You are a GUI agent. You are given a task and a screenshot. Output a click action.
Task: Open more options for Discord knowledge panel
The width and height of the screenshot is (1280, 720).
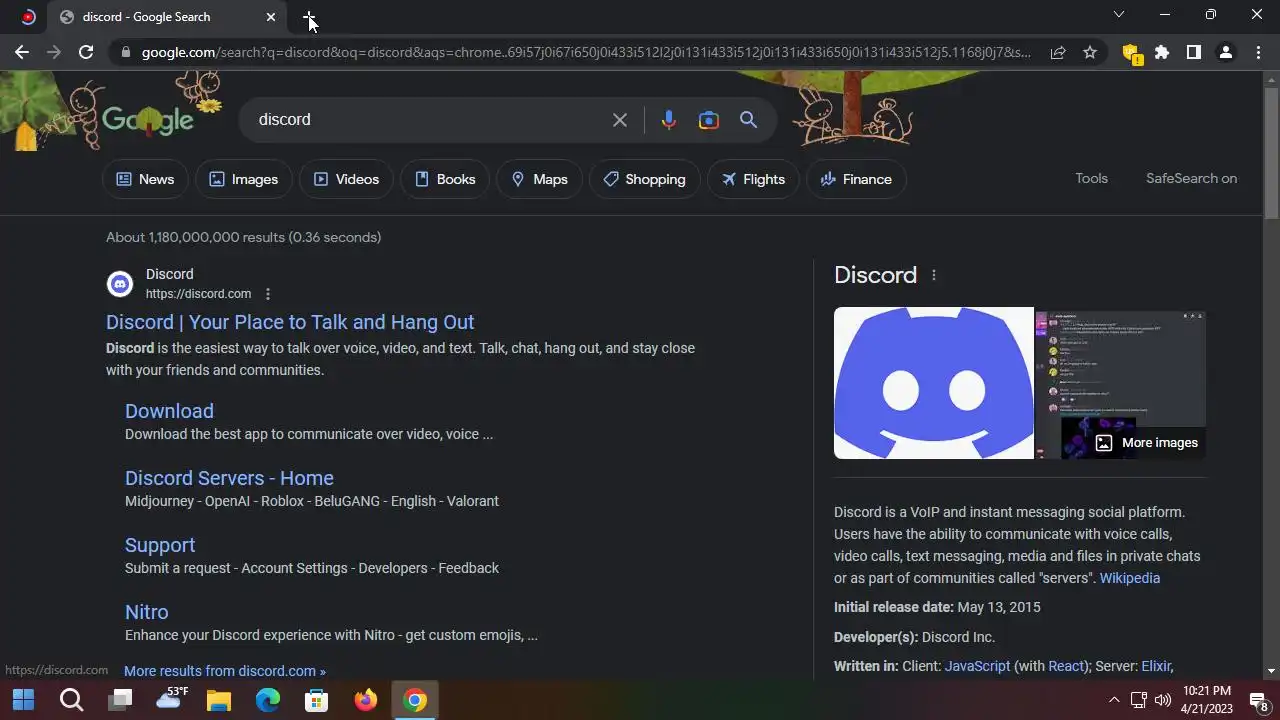934,275
